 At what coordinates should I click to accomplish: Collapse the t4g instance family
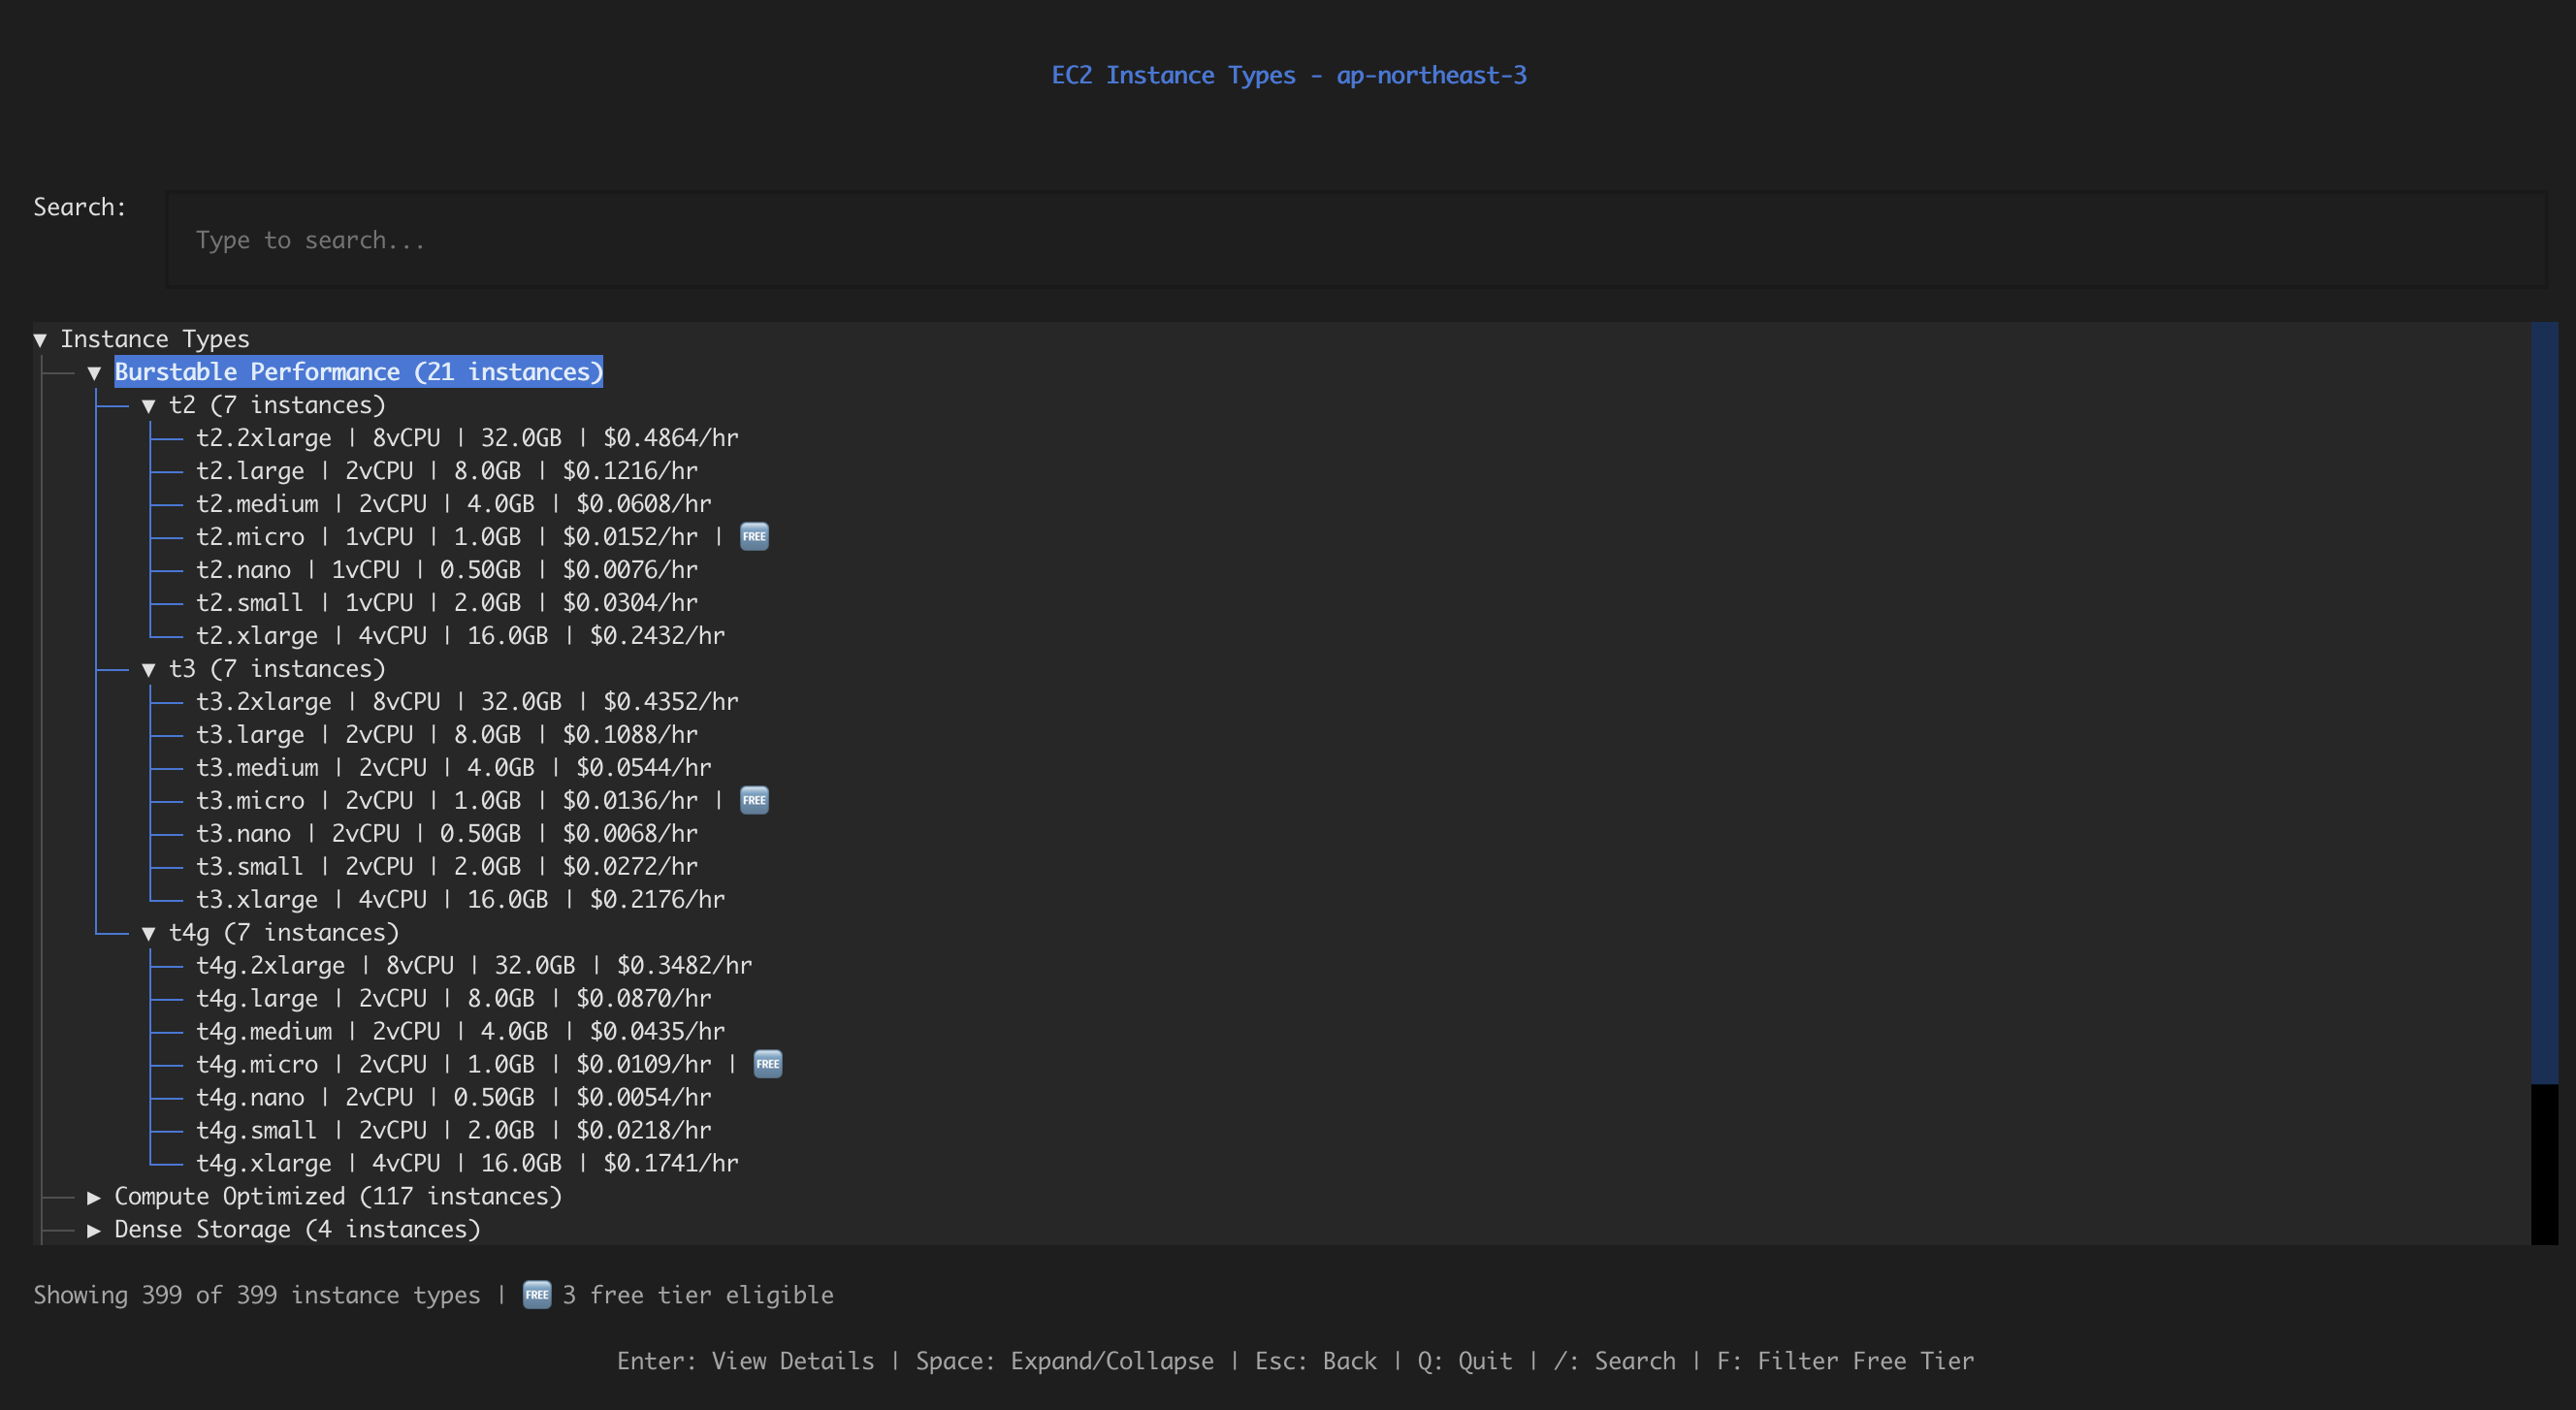(x=150, y=932)
